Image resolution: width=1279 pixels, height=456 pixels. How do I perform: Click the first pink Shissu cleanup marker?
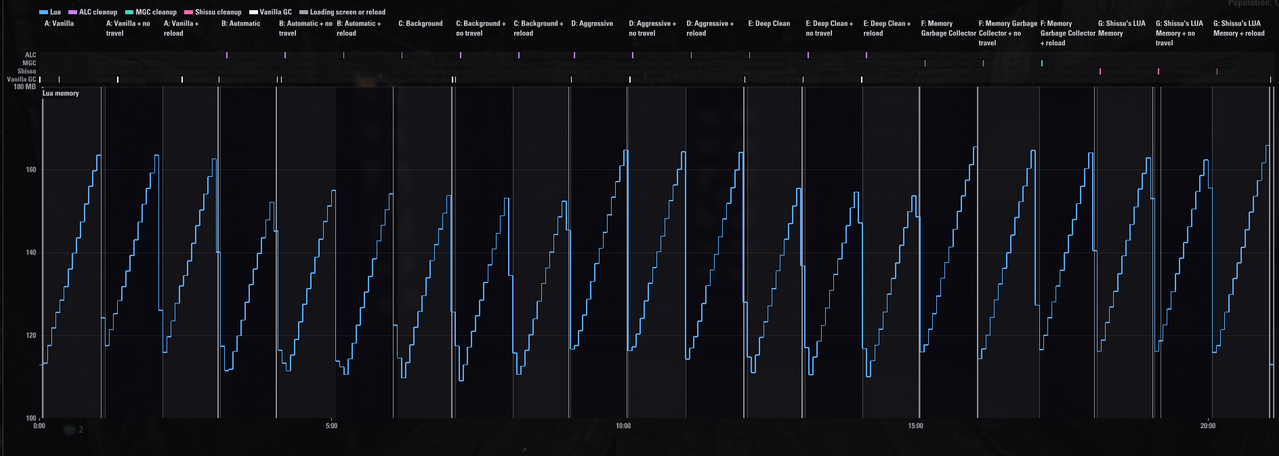click(x=1100, y=71)
